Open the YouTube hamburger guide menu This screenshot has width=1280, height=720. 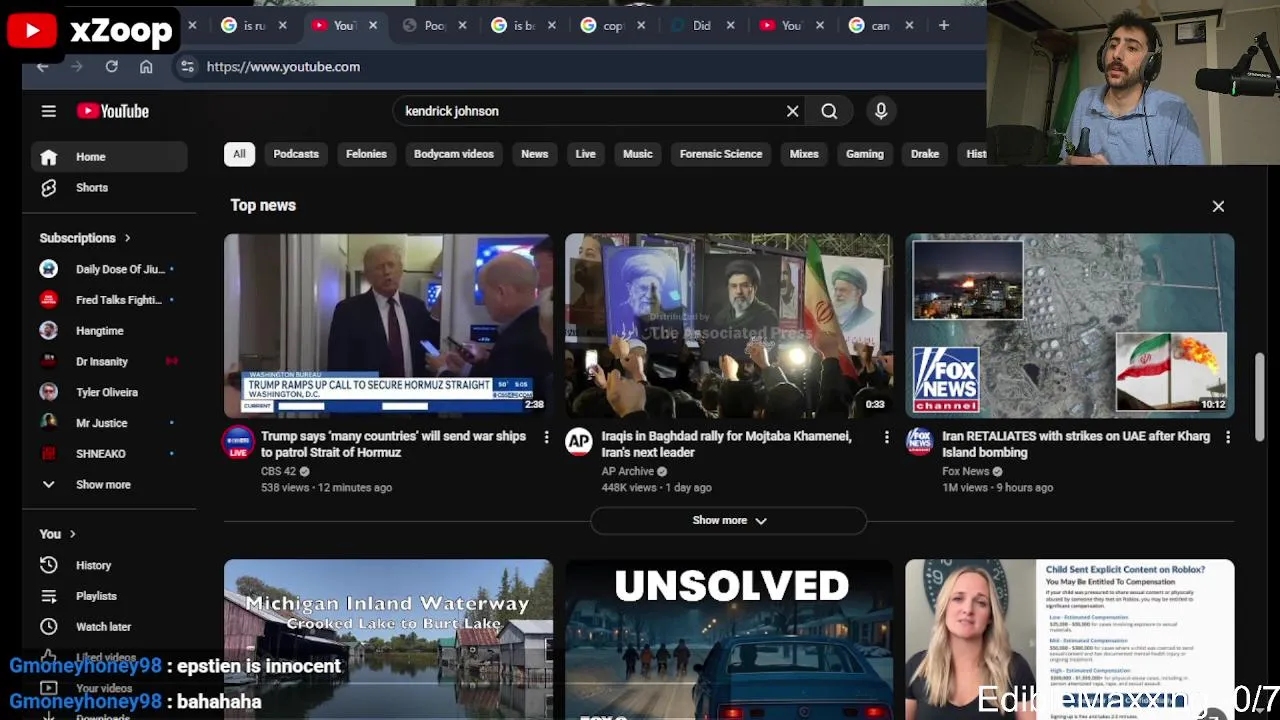click(48, 111)
